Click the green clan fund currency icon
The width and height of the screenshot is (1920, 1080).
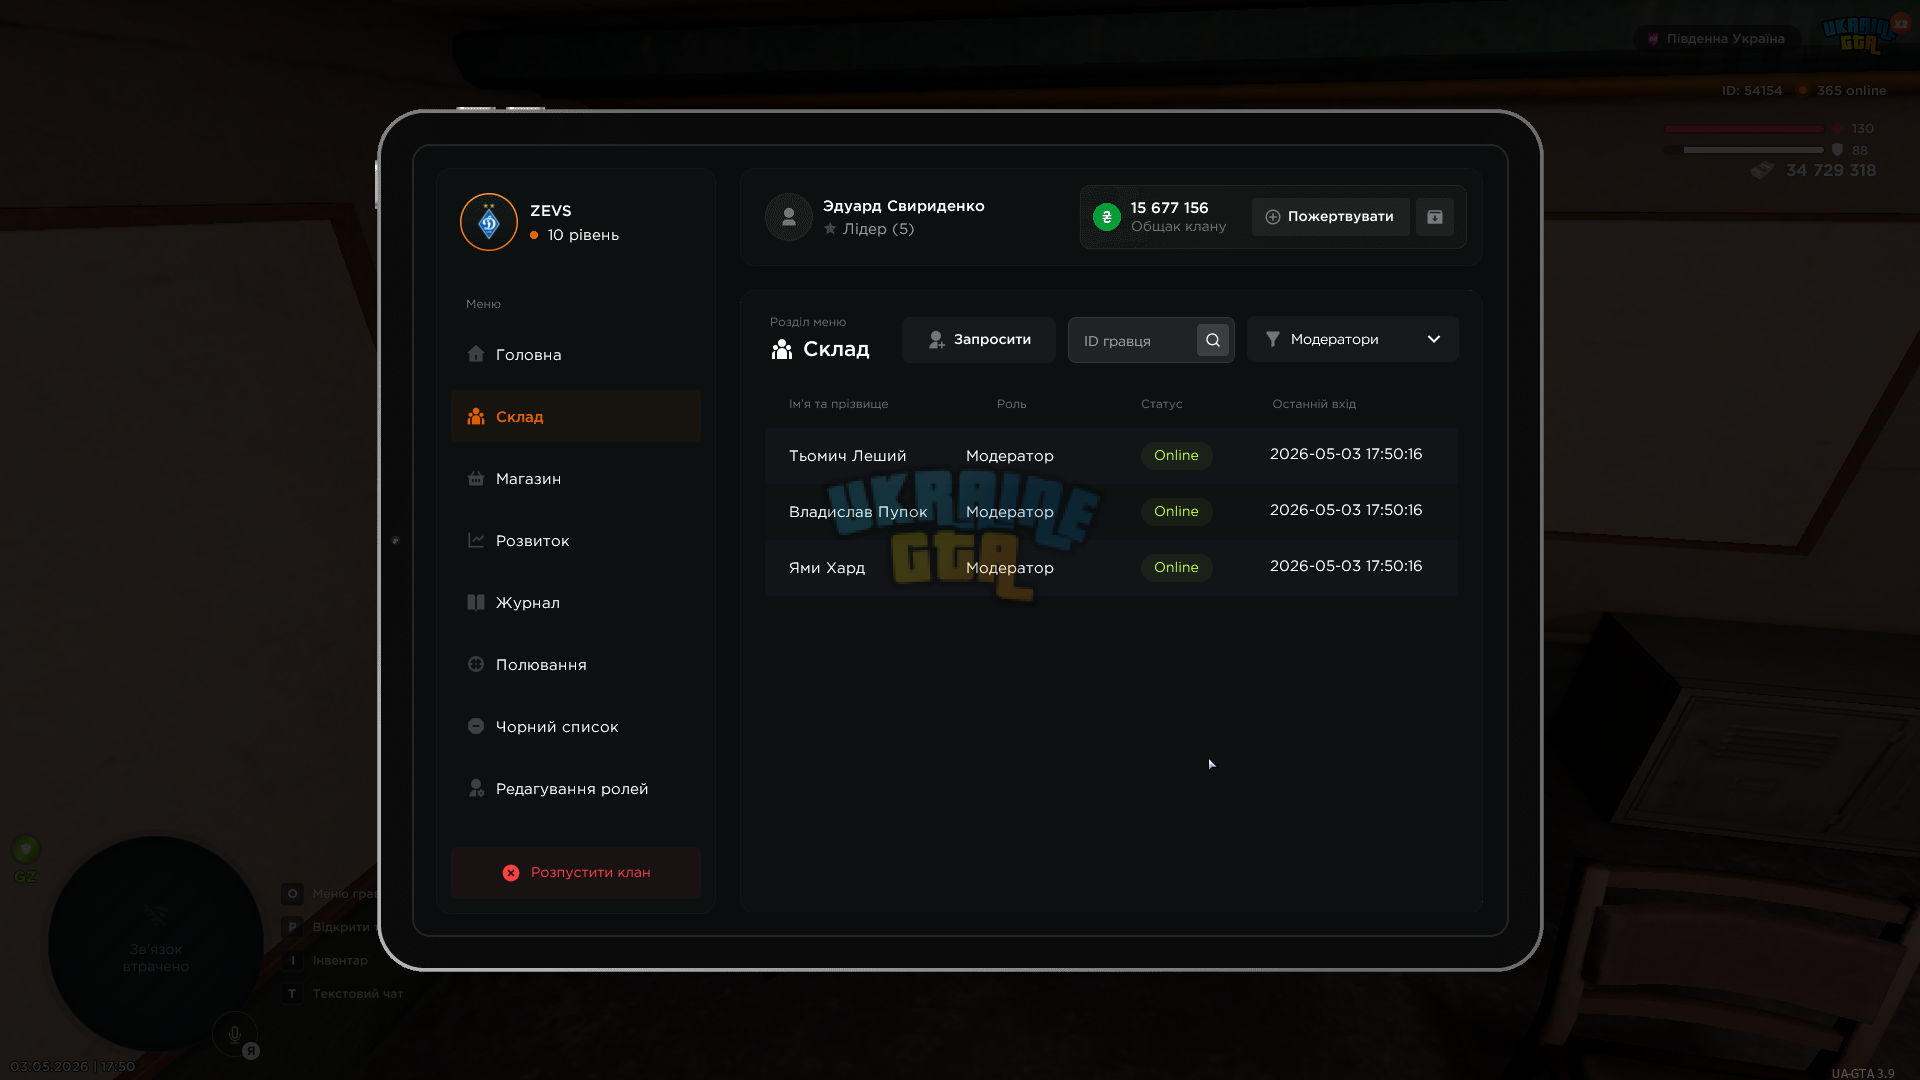pos(1107,217)
